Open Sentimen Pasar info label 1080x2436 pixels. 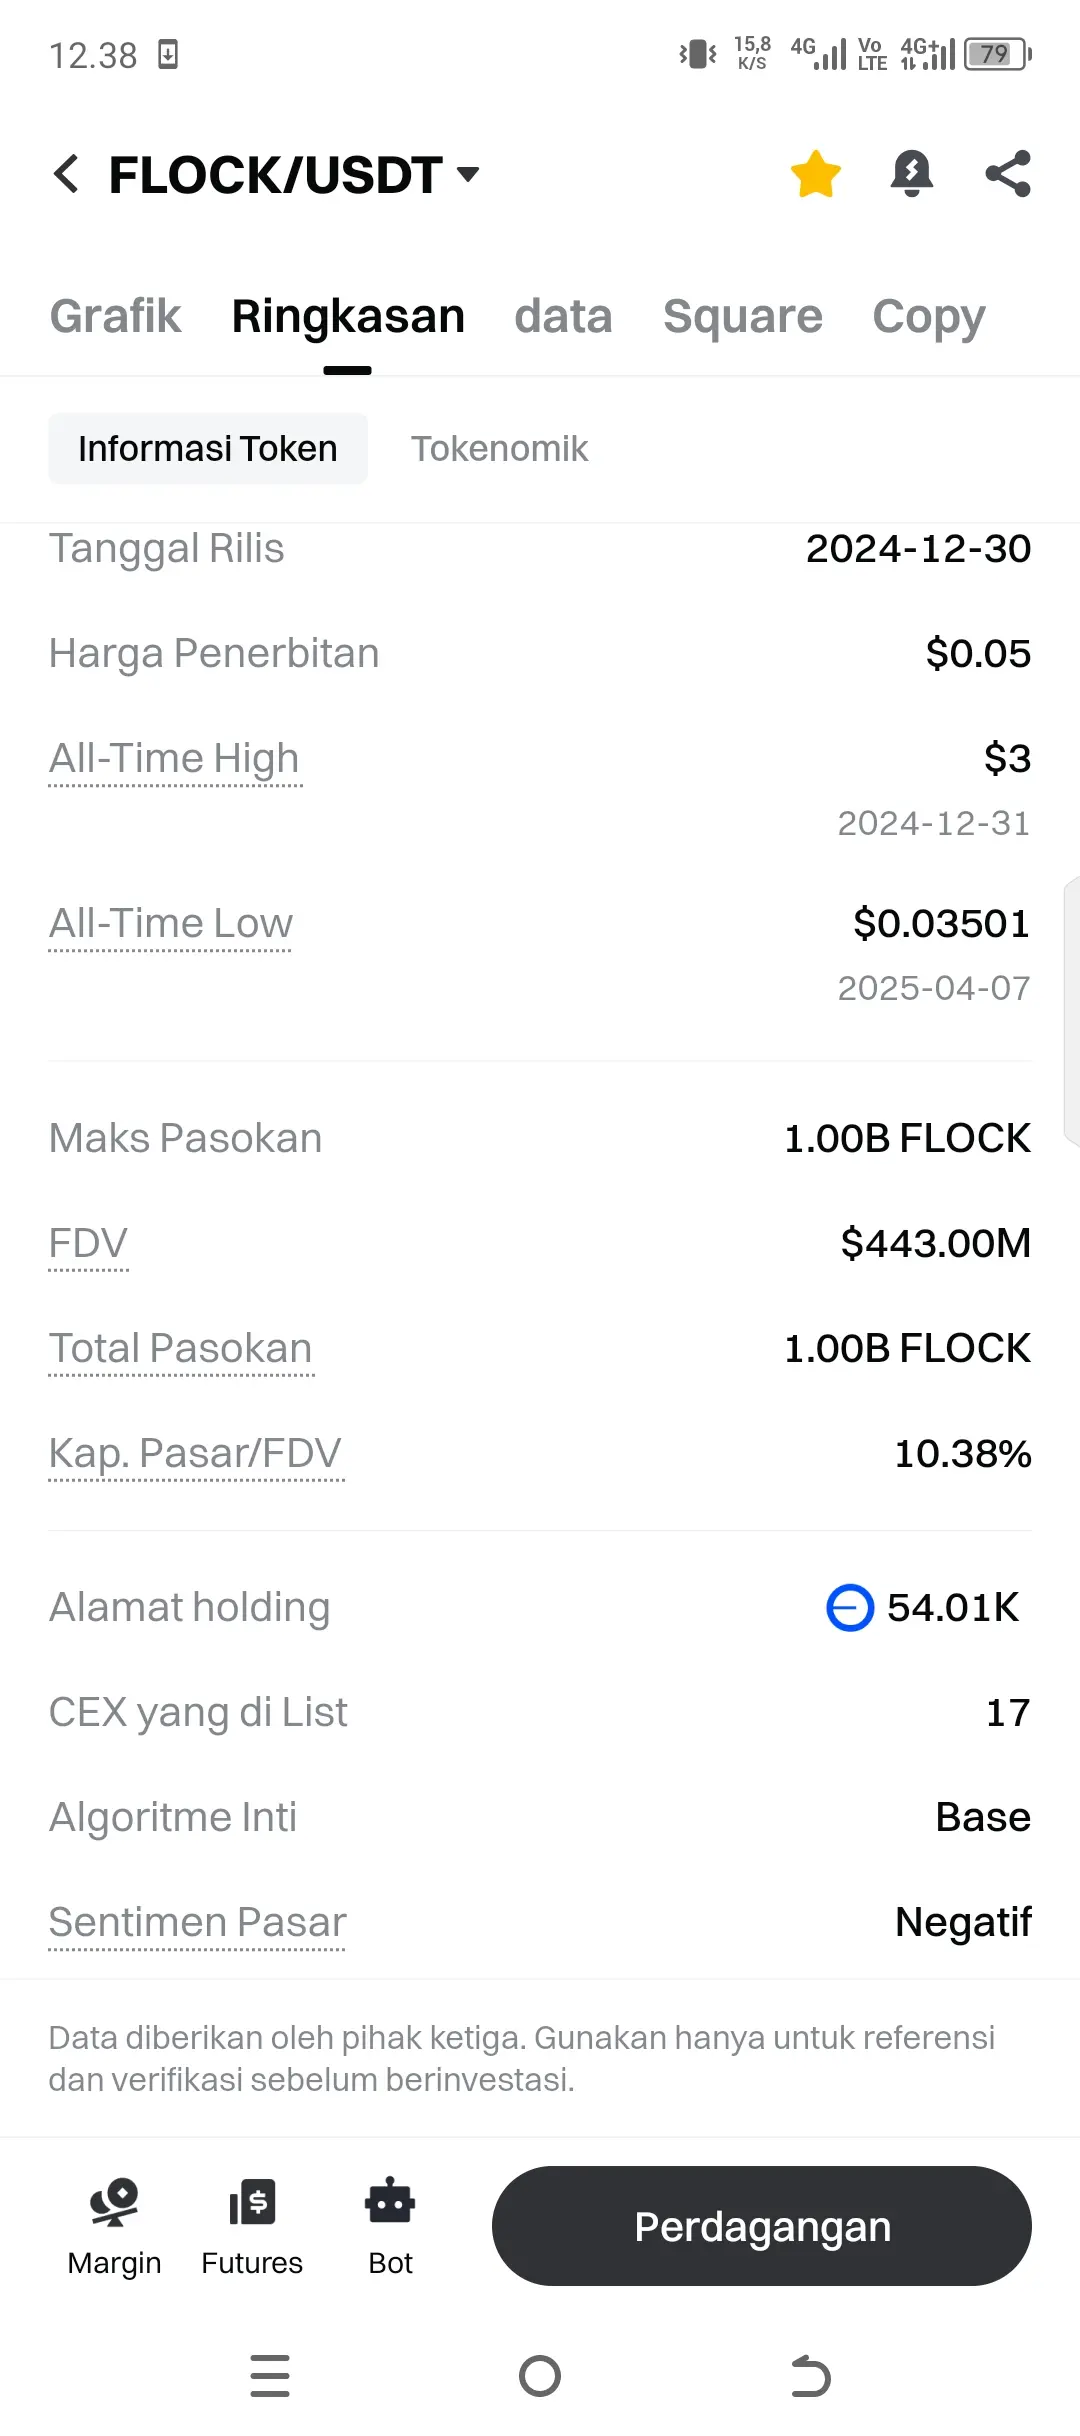coord(197,1923)
